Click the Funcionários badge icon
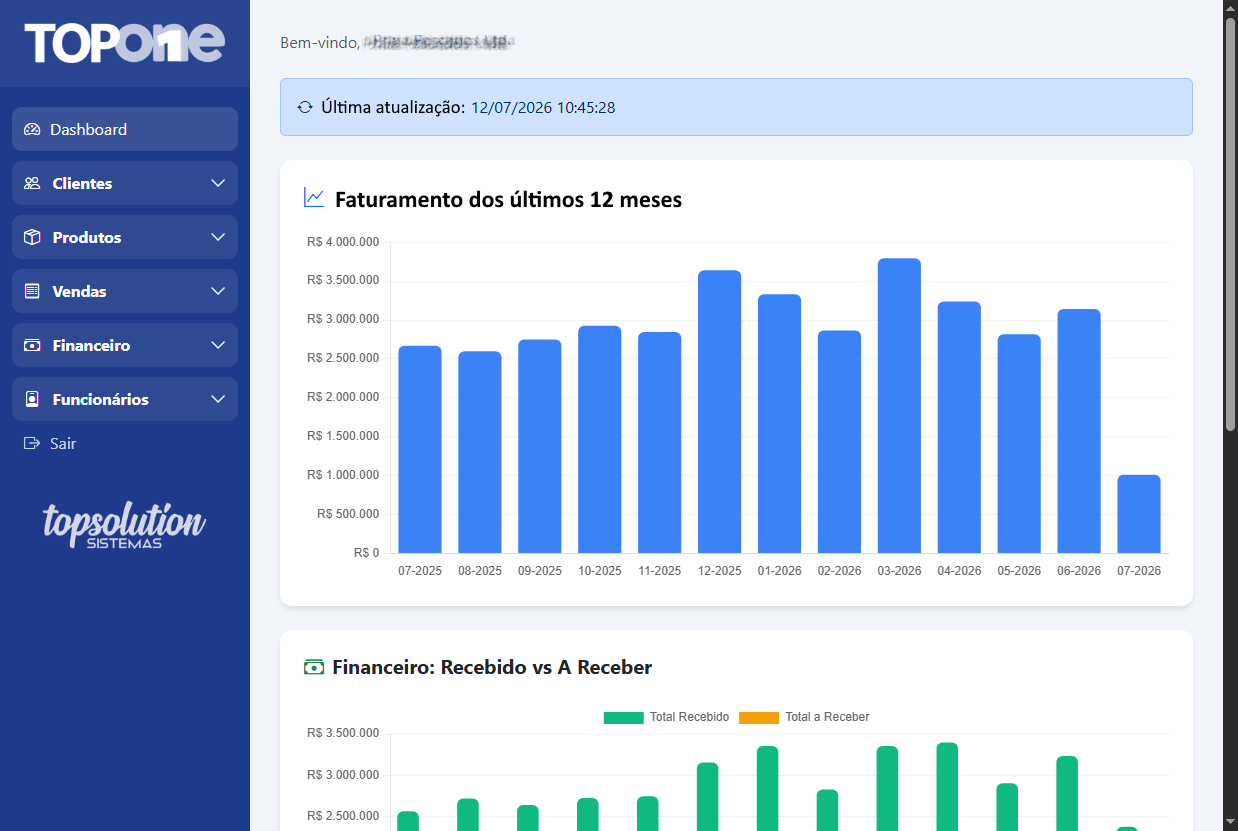This screenshot has height=831, width=1238. coord(32,399)
